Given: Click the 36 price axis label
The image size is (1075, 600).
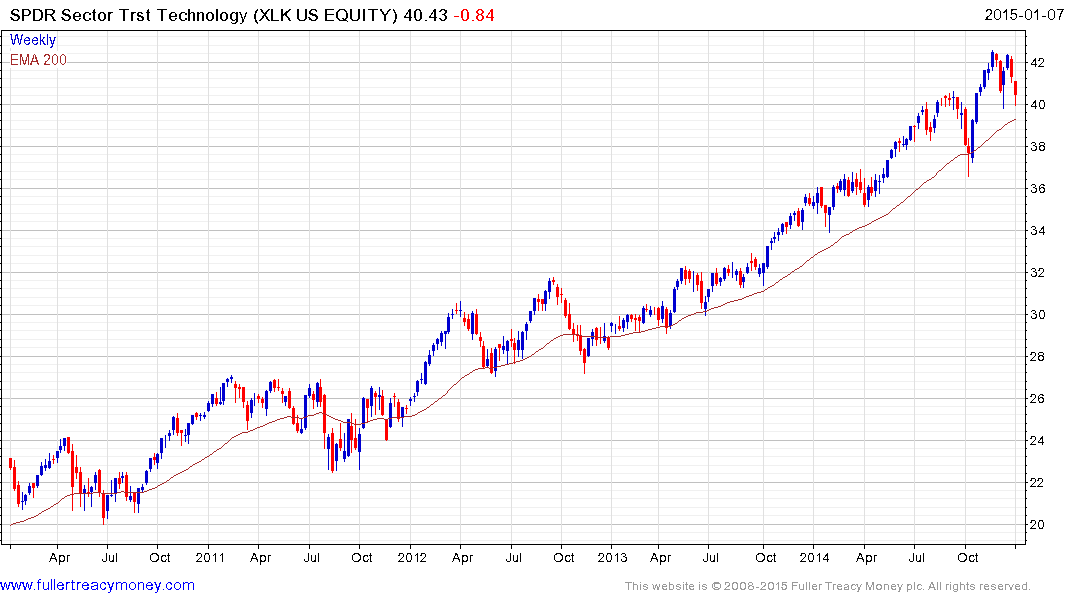Looking at the screenshot, I should click(x=1037, y=189).
